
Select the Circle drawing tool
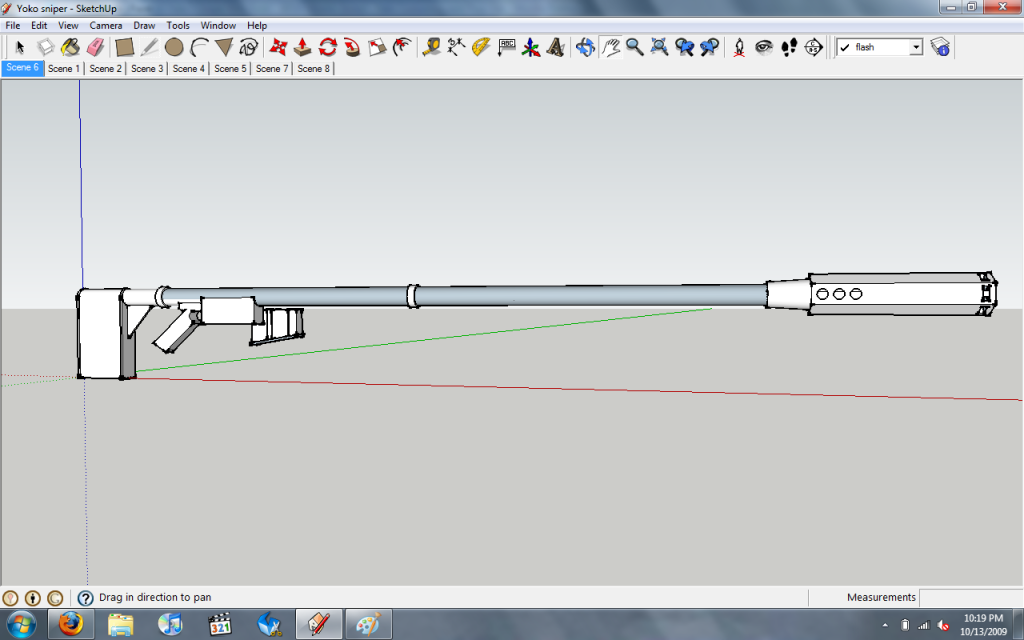coord(174,47)
